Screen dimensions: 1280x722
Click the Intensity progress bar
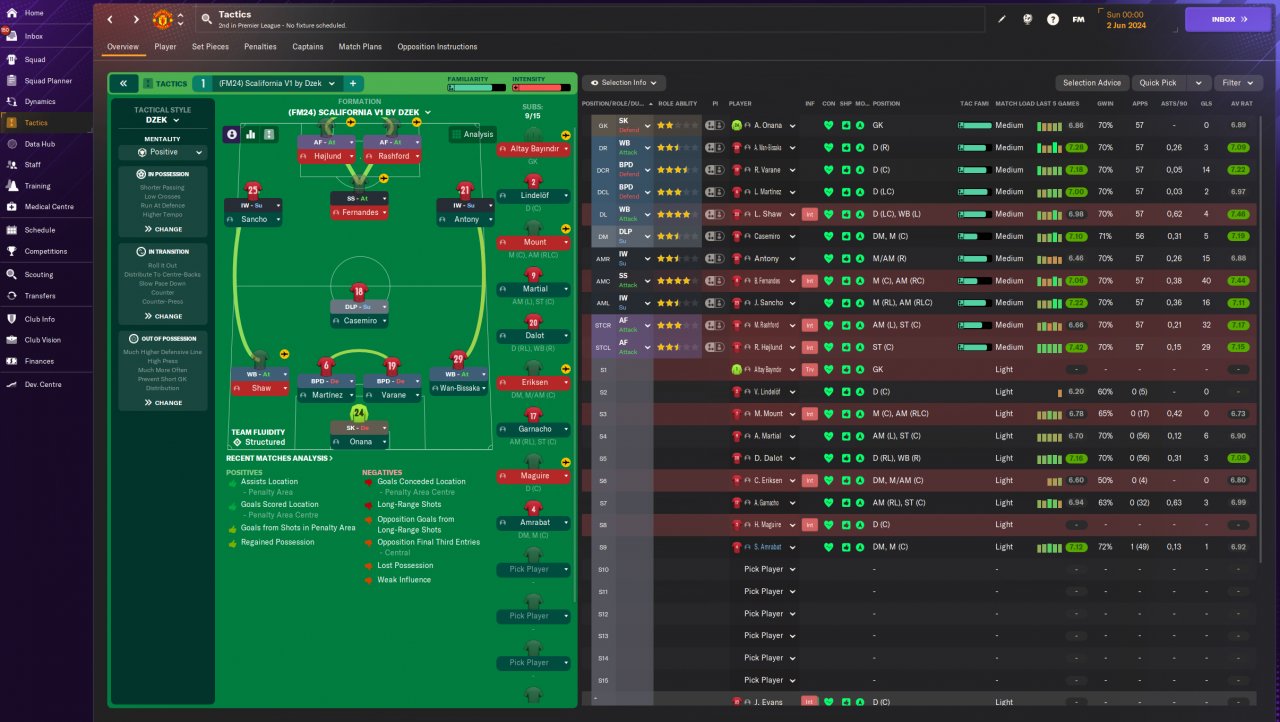(x=541, y=88)
